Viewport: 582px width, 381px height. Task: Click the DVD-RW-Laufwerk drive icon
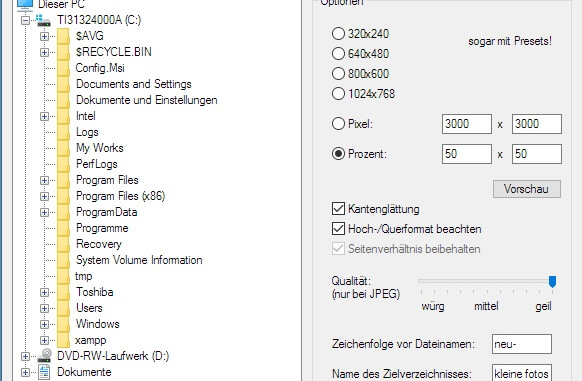pos(45,356)
